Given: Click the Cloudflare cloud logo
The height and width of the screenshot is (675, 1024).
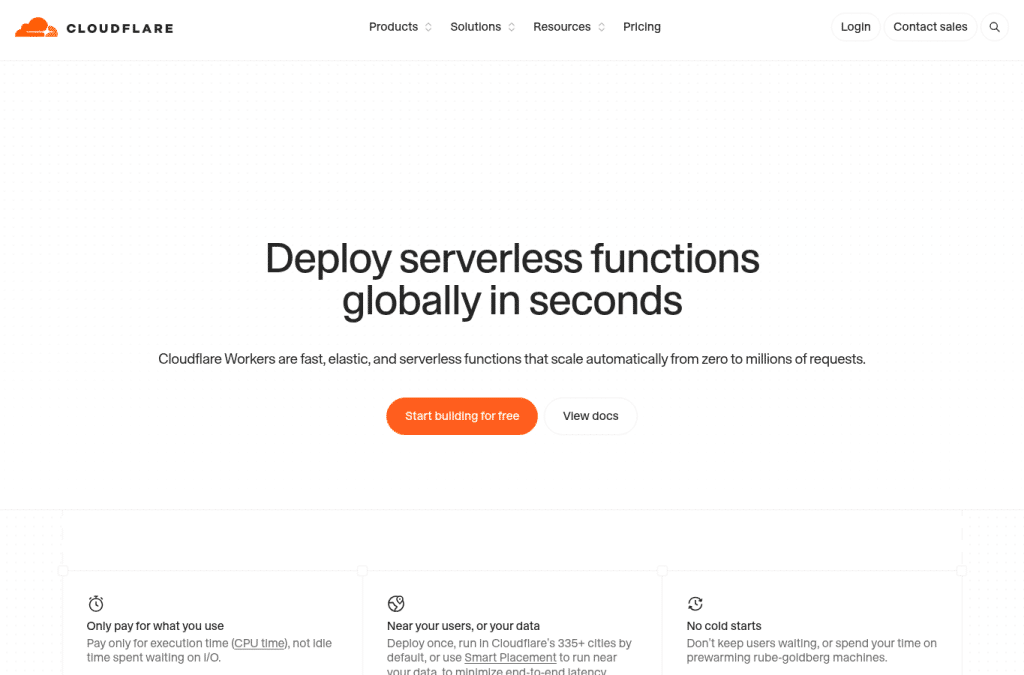Looking at the screenshot, I should tap(37, 27).
